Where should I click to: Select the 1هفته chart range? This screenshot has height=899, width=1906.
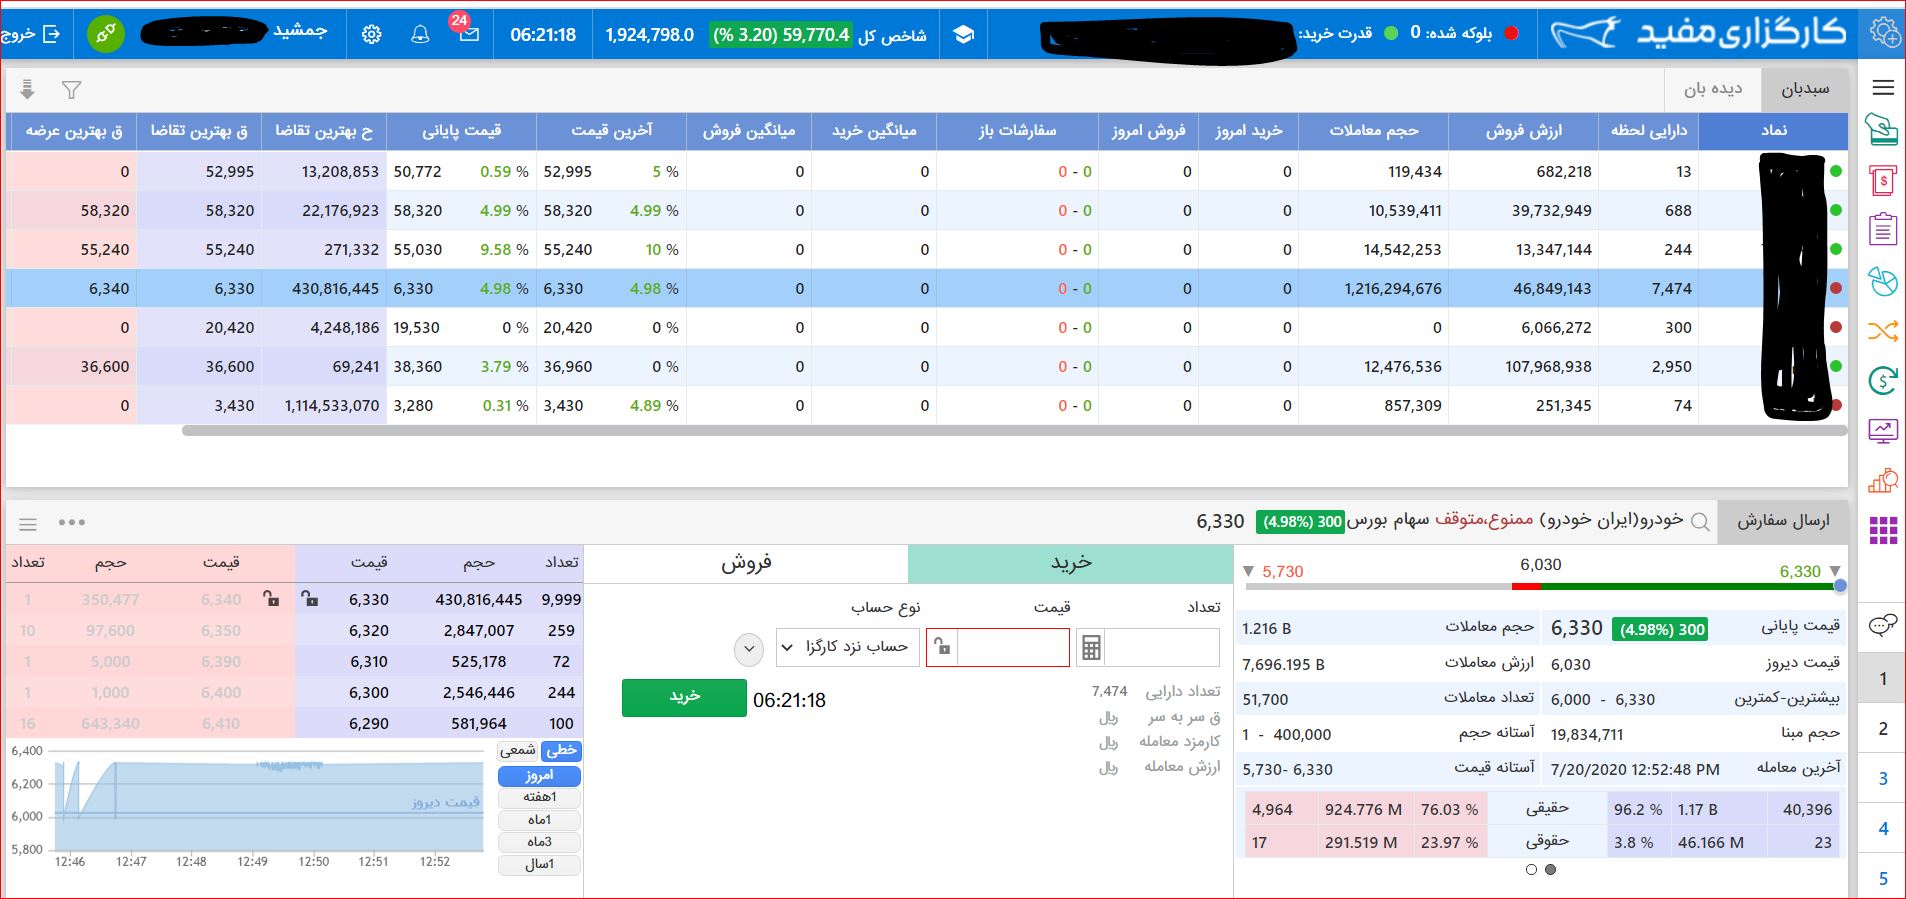point(539,797)
